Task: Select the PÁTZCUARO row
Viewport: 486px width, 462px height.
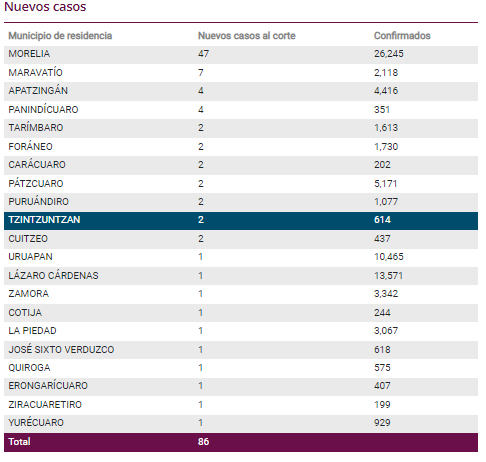Action: (x=241, y=184)
